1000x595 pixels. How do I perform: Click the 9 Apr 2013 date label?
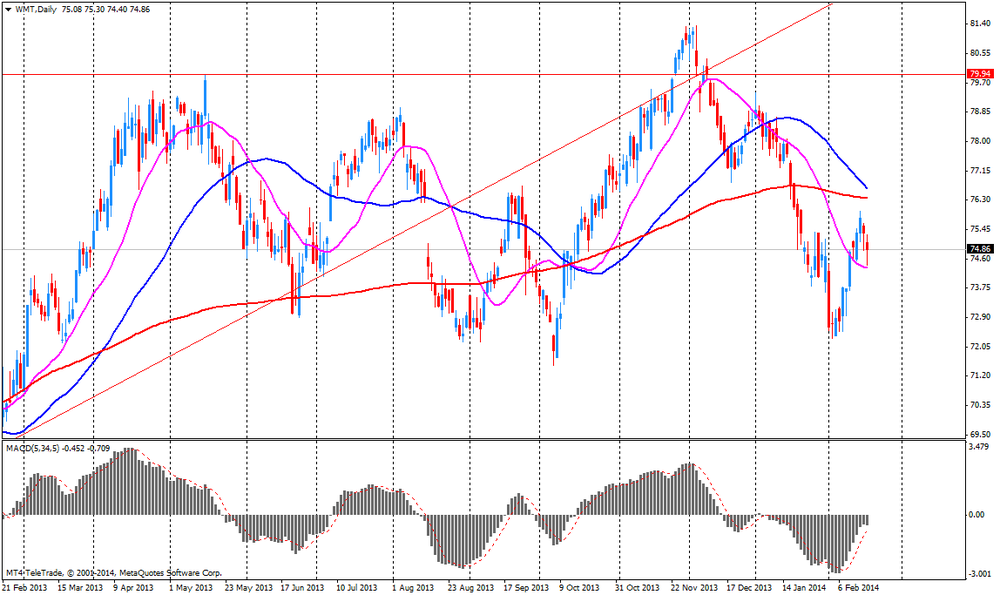(133, 587)
